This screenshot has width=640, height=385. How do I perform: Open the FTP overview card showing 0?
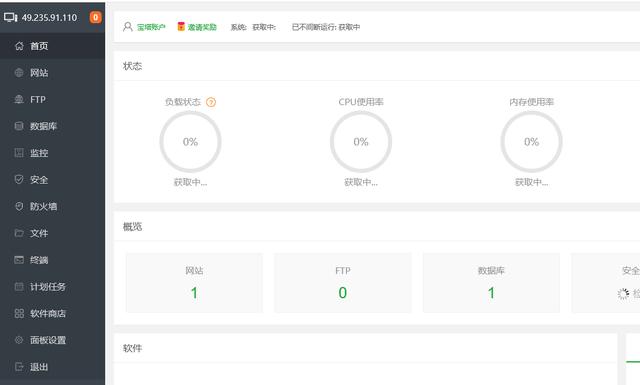tap(343, 283)
